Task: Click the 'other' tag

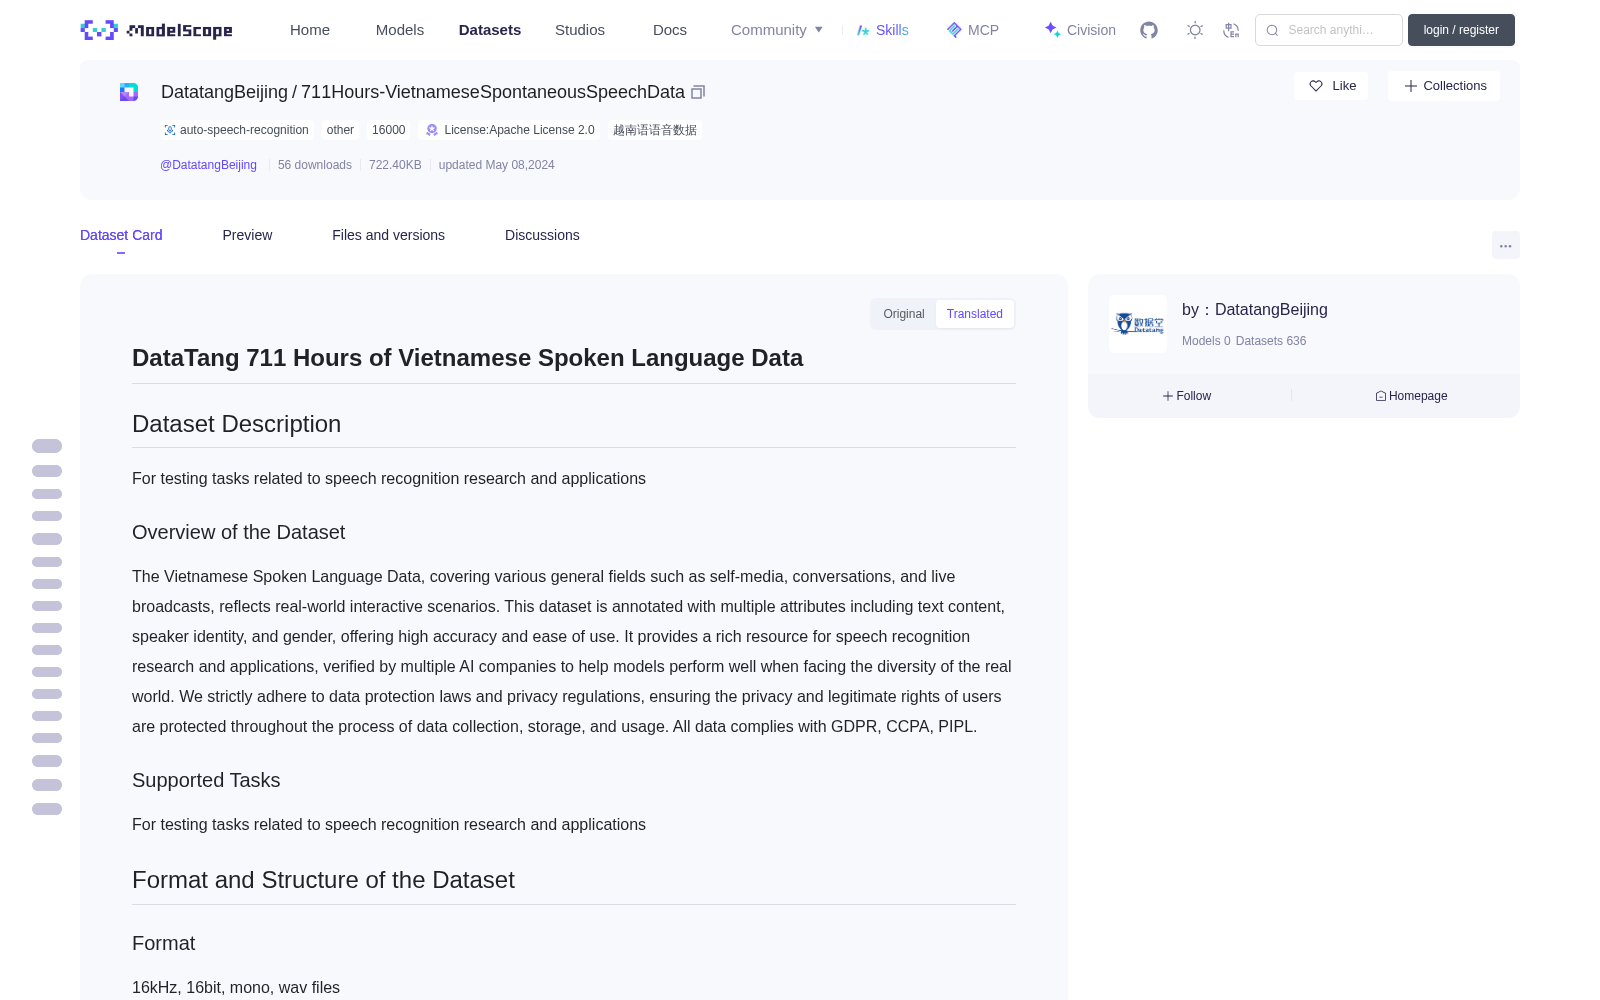Action: [x=340, y=130]
